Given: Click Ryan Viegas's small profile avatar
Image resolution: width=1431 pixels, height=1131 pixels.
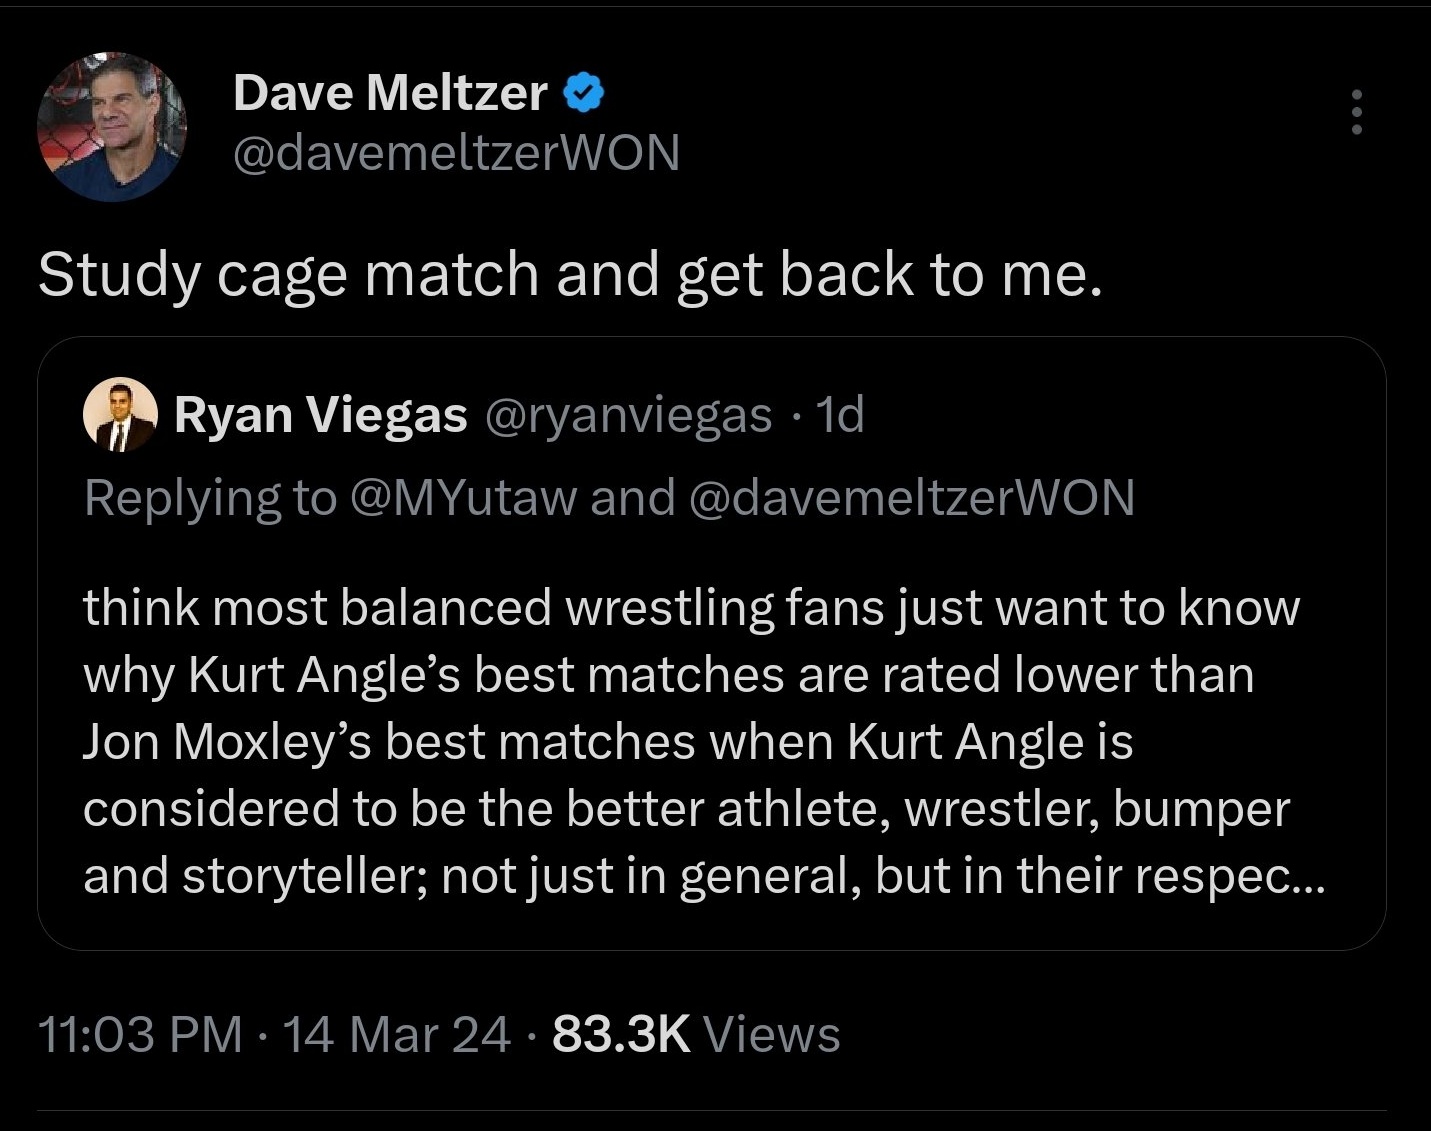Looking at the screenshot, I should [x=120, y=415].
